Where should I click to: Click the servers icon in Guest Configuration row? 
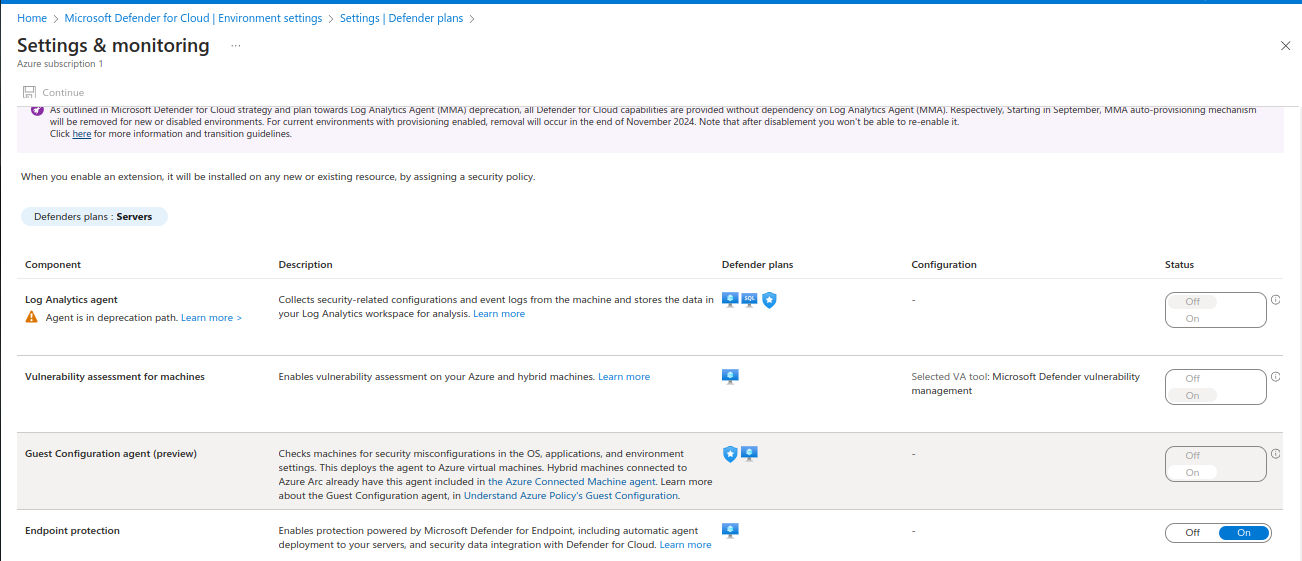[749, 453]
